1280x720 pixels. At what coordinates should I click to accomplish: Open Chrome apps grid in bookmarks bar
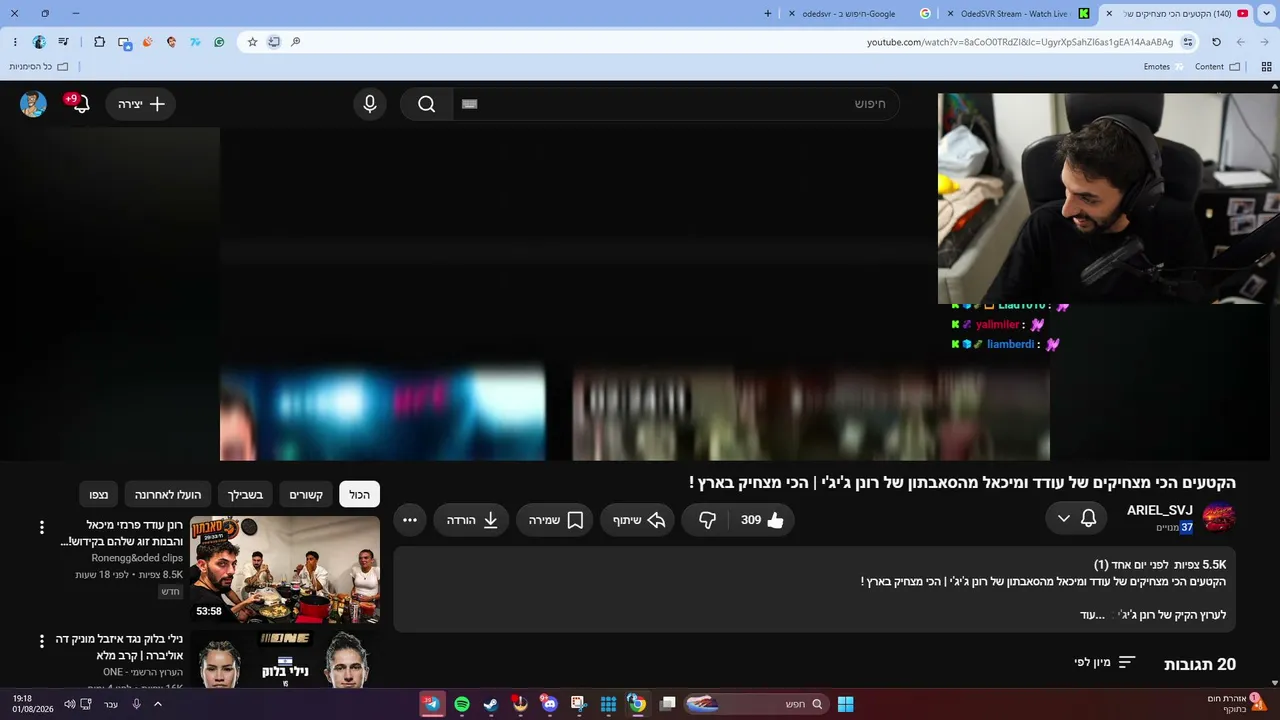tap(1266, 67)
